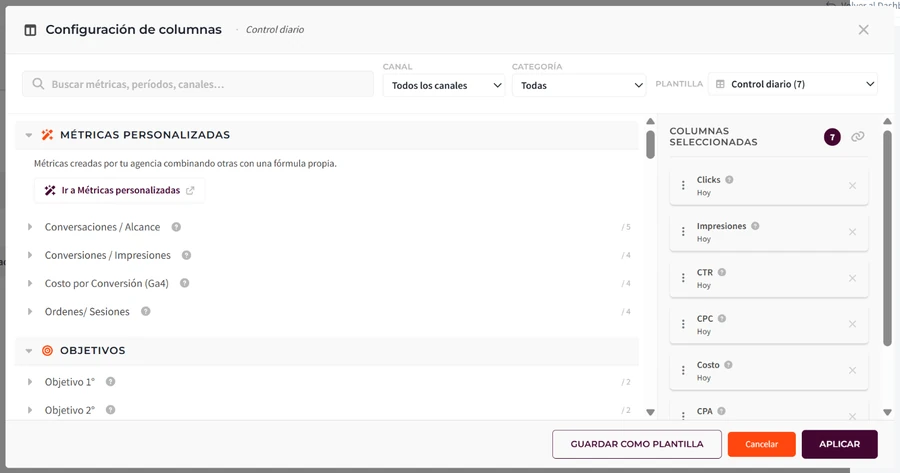The height and width of the screenshot is (473, 900).
Task: Show help for Conversiones / Impresiones
Action: coord(187,255)
